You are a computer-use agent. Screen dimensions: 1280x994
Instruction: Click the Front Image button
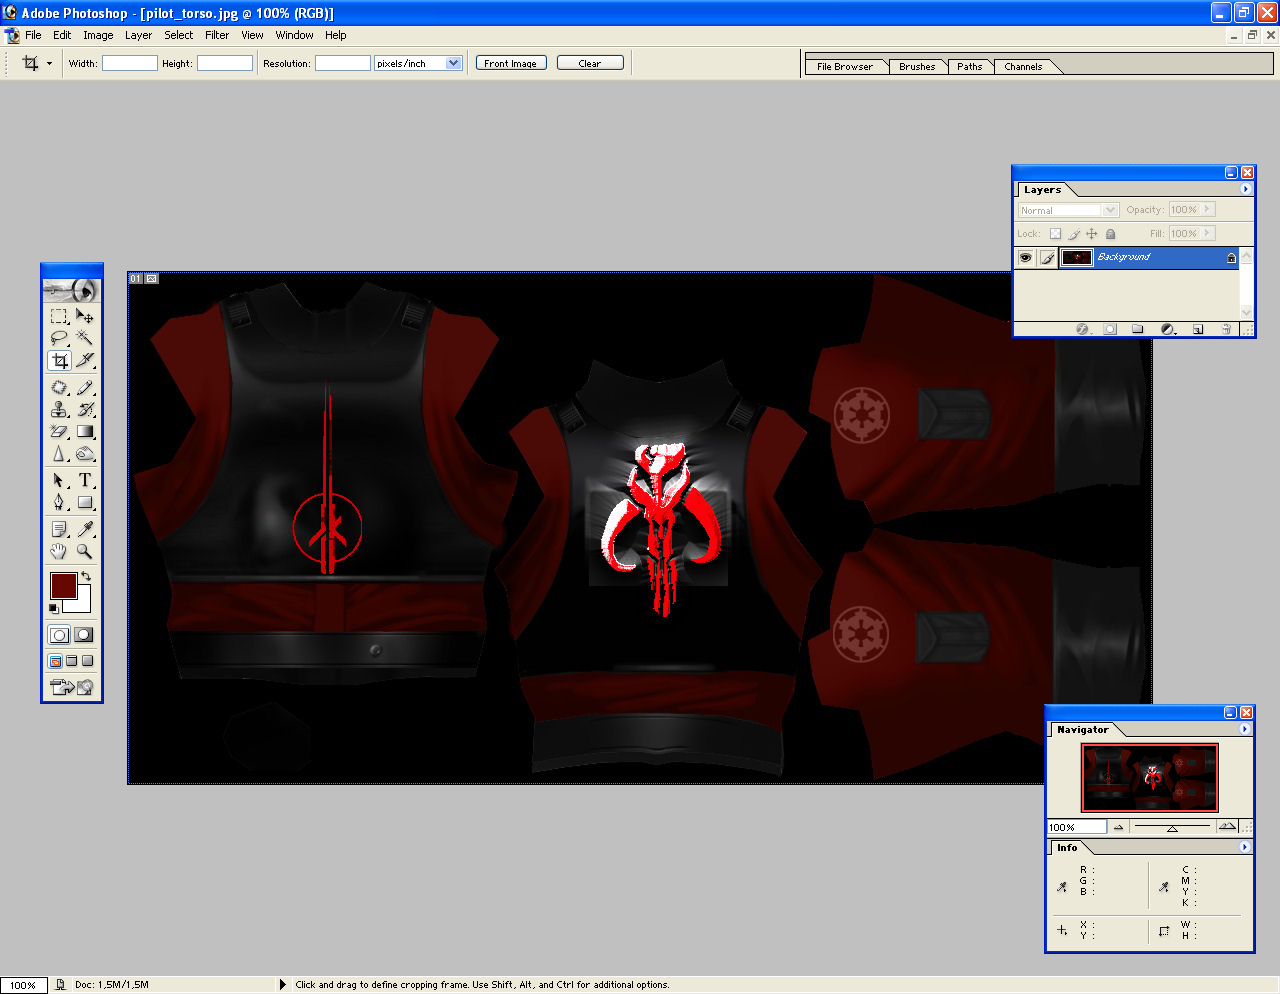pyautogui.click(x=511, y=63)
